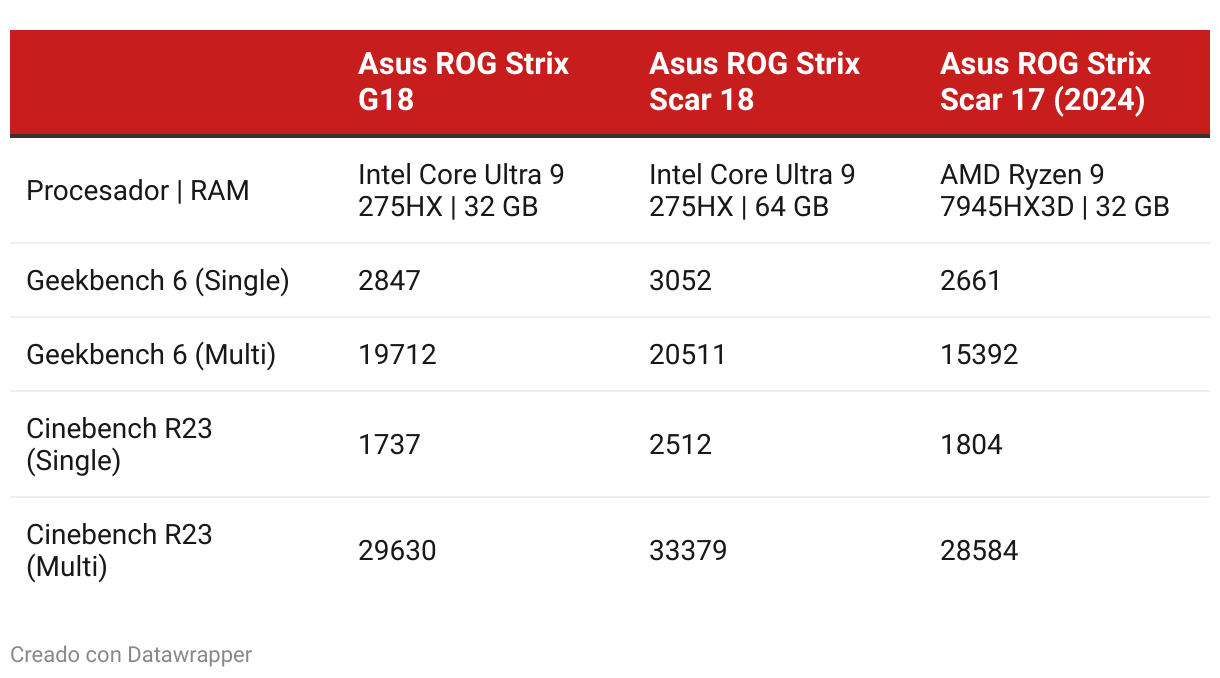Click the Asus ROG Strix Scar 17 (2024) header

[x=1045, y=82]
